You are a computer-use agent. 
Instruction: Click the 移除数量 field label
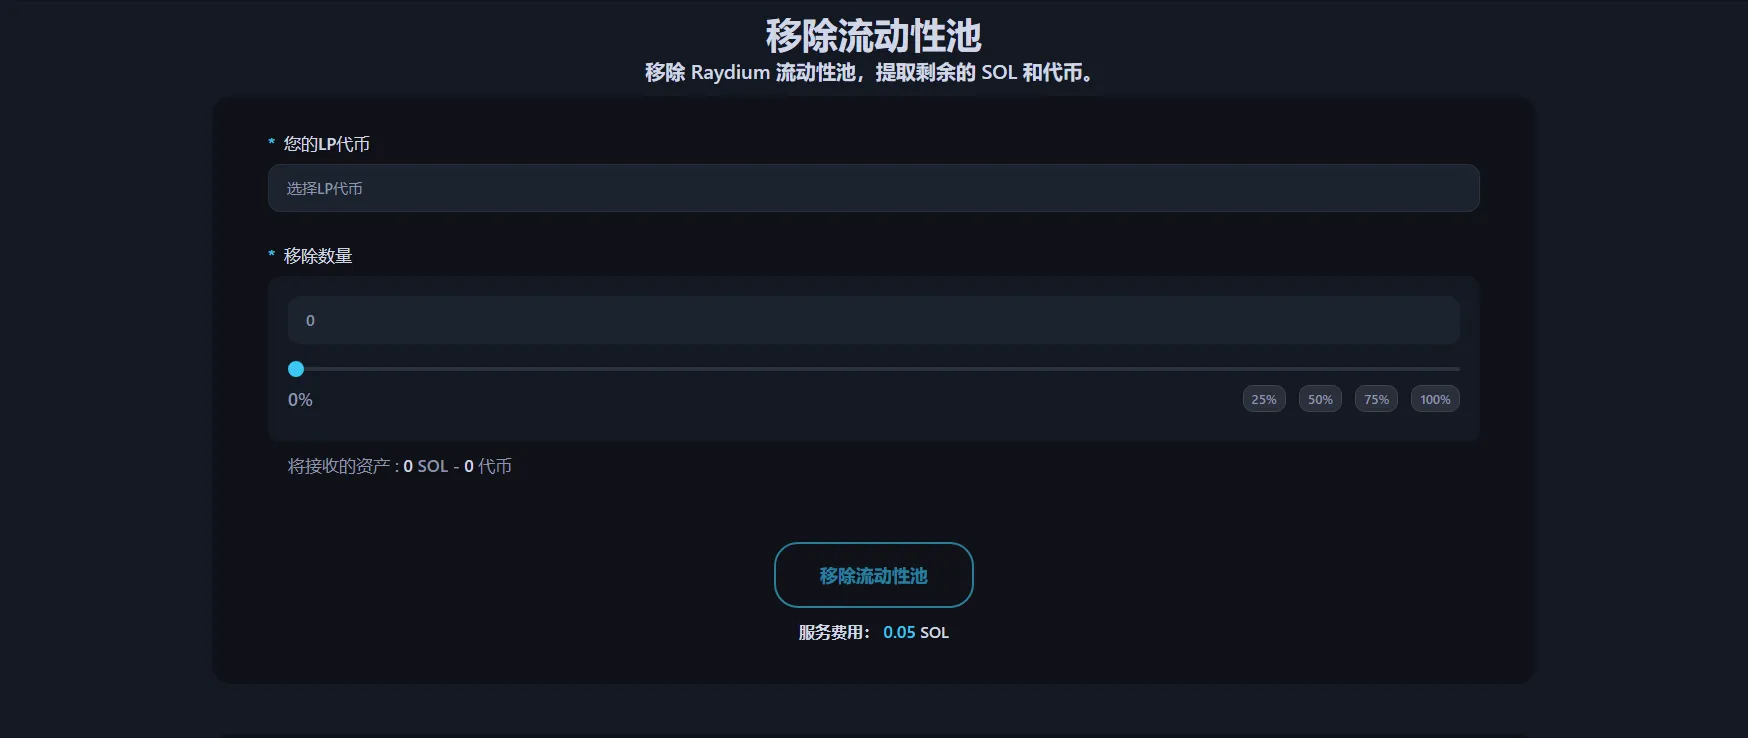[x=318, y=256]
